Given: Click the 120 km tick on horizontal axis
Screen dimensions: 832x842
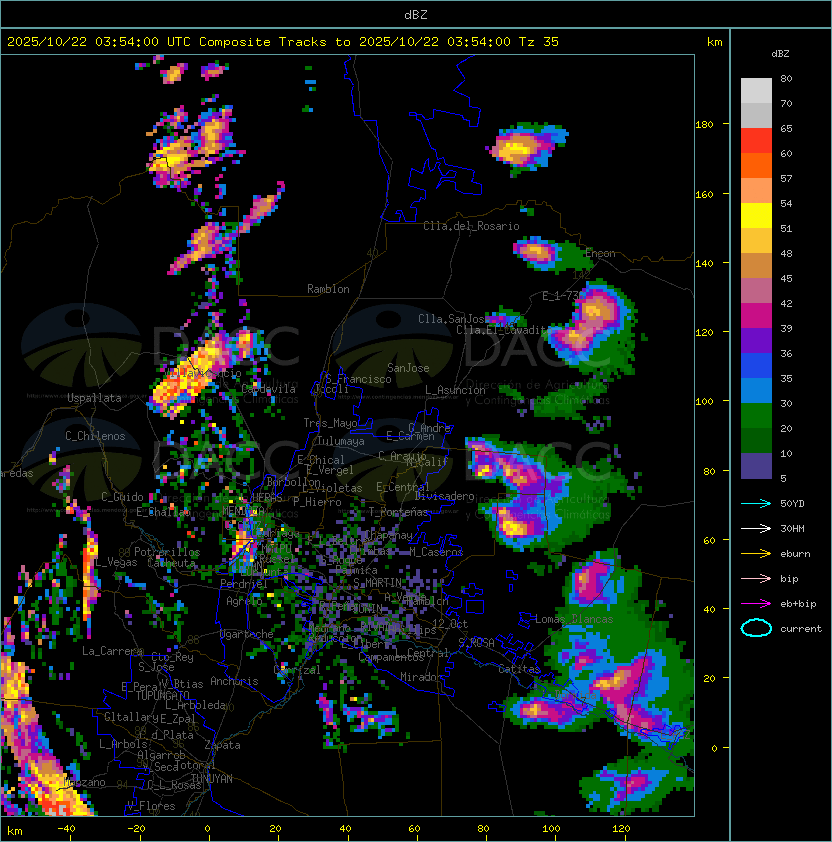Looking at the screenshot, I should point(621,829).
